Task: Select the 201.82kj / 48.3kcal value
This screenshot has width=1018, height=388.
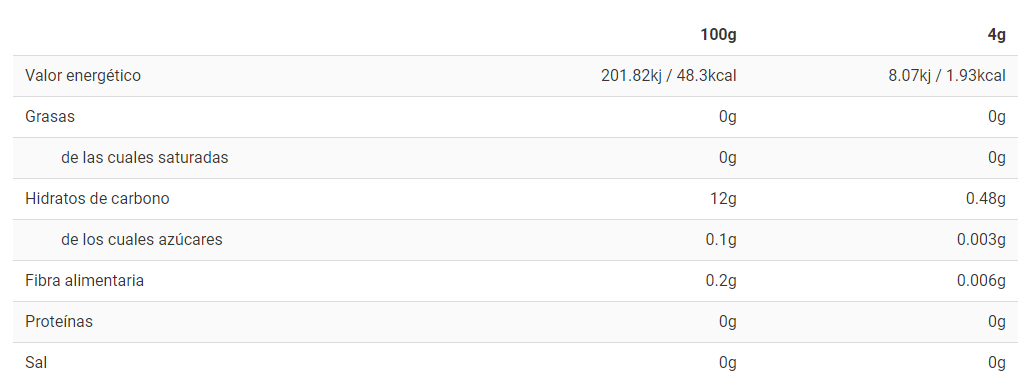Action: pyautogui.click(x=669, y=76)
